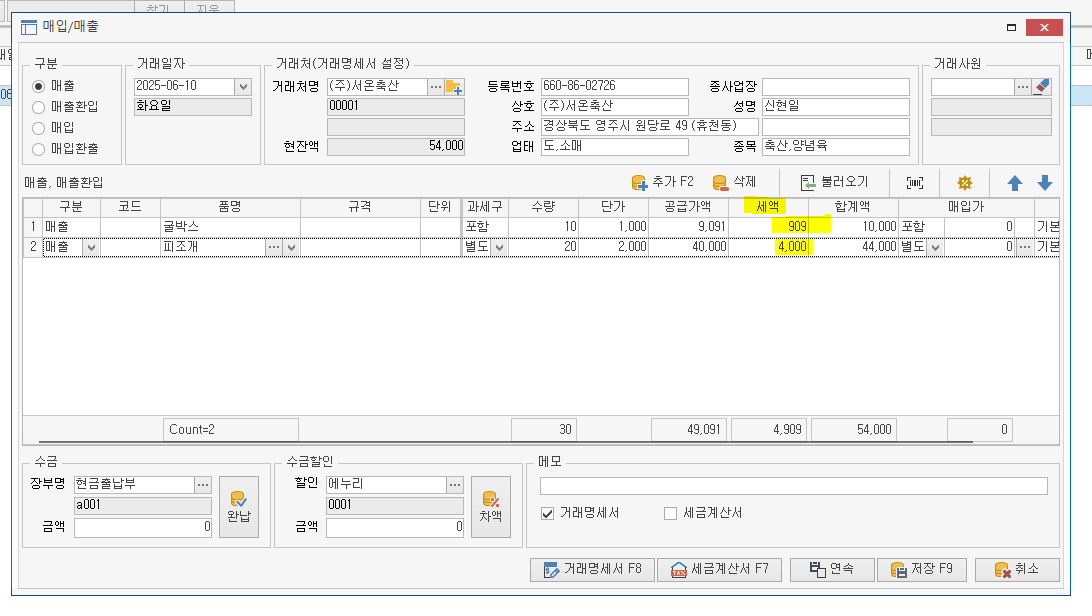Click the 추가 F2 add row button
Viewport: 1092px width, 616px height.
[x=662, y=182]
